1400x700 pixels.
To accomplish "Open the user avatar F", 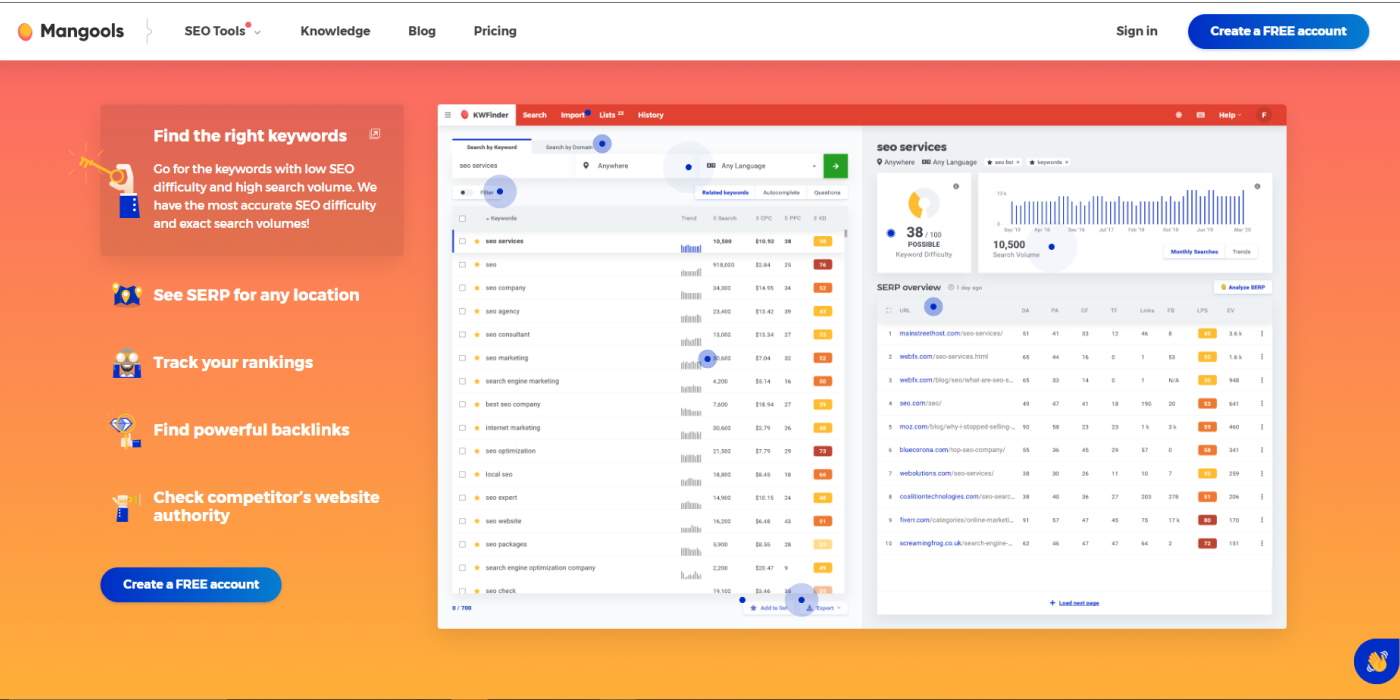I will pyautogui.click(x=1263, y=115).
